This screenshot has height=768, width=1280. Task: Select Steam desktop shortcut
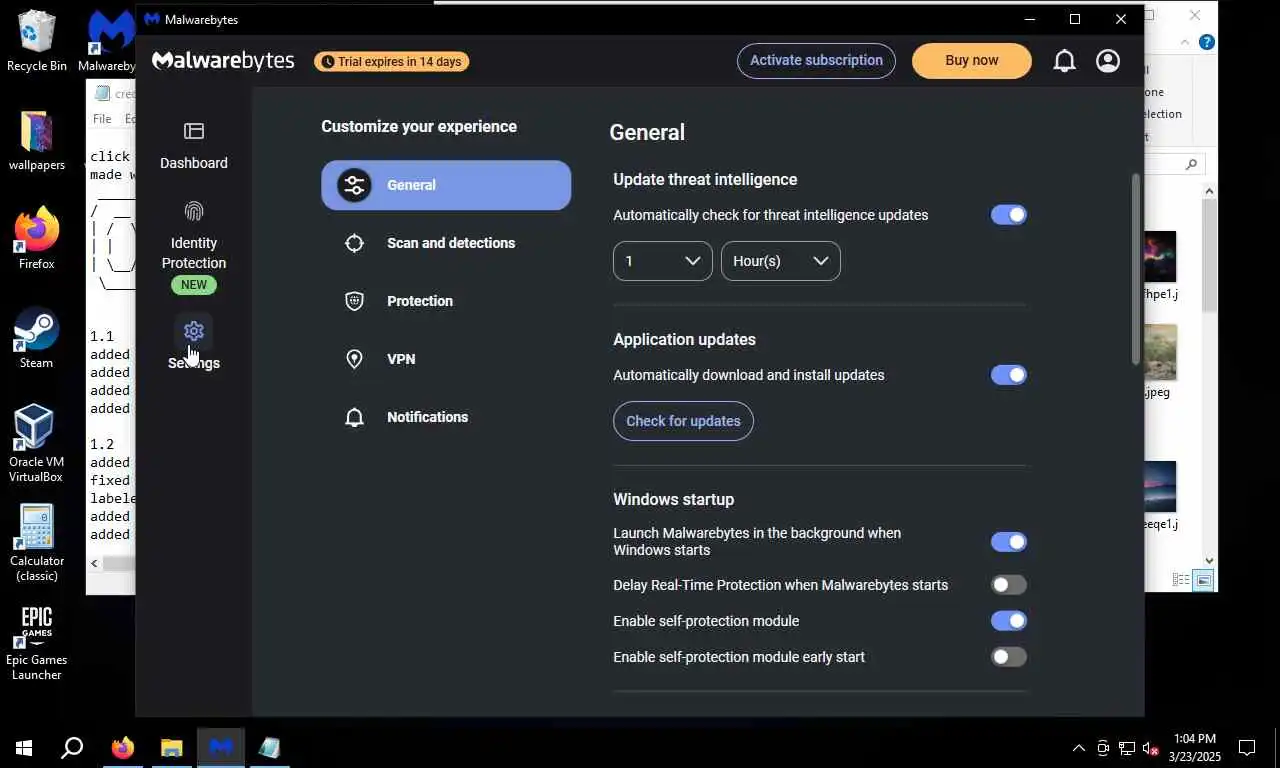click(37, 338)
